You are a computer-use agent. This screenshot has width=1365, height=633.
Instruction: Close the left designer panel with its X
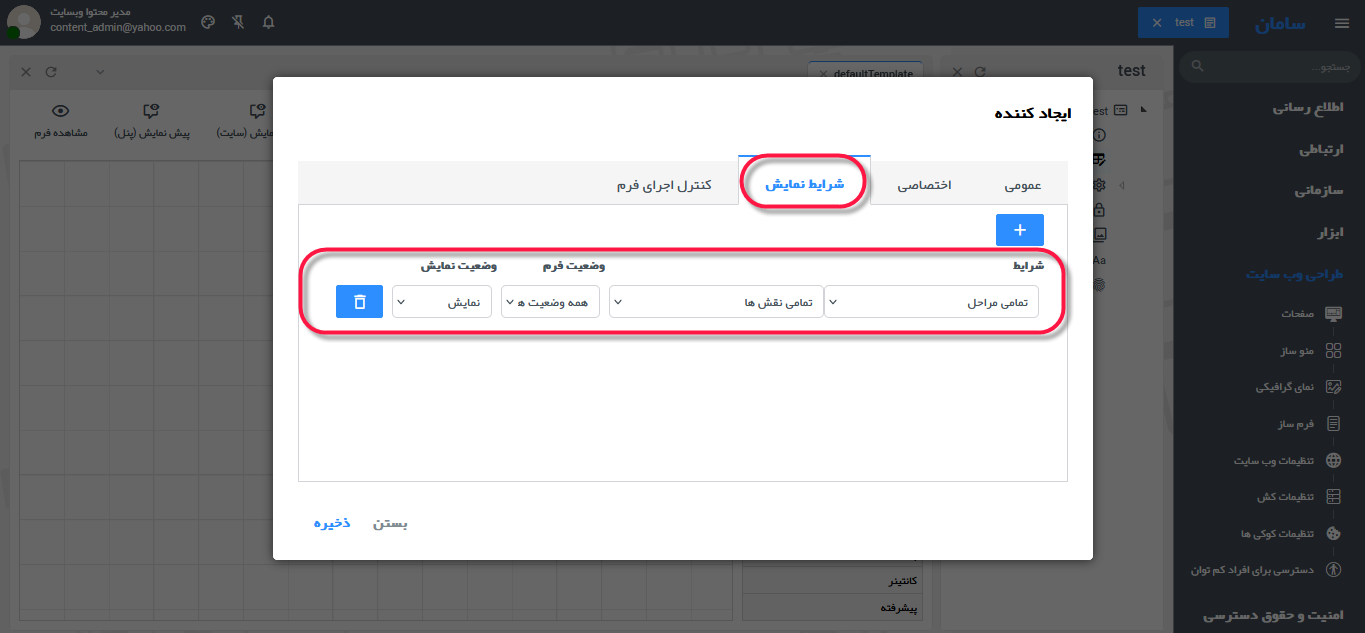click(26, 72)
